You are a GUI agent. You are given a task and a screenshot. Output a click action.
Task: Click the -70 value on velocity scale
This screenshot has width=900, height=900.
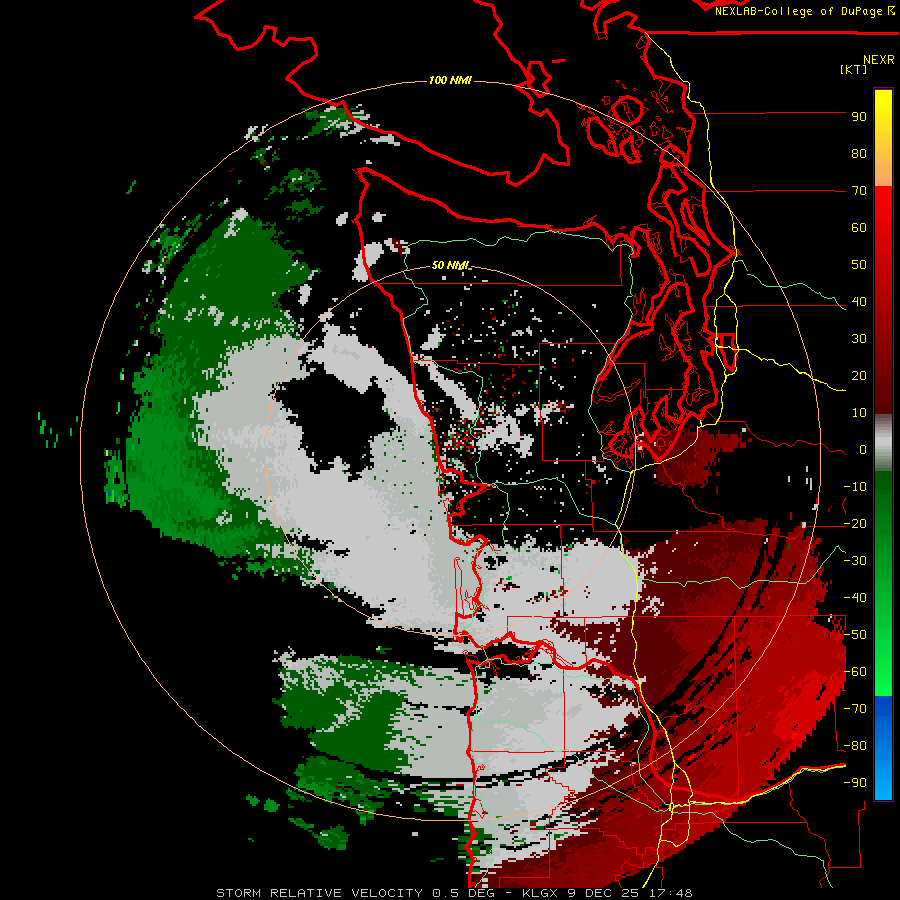(855, 709)
